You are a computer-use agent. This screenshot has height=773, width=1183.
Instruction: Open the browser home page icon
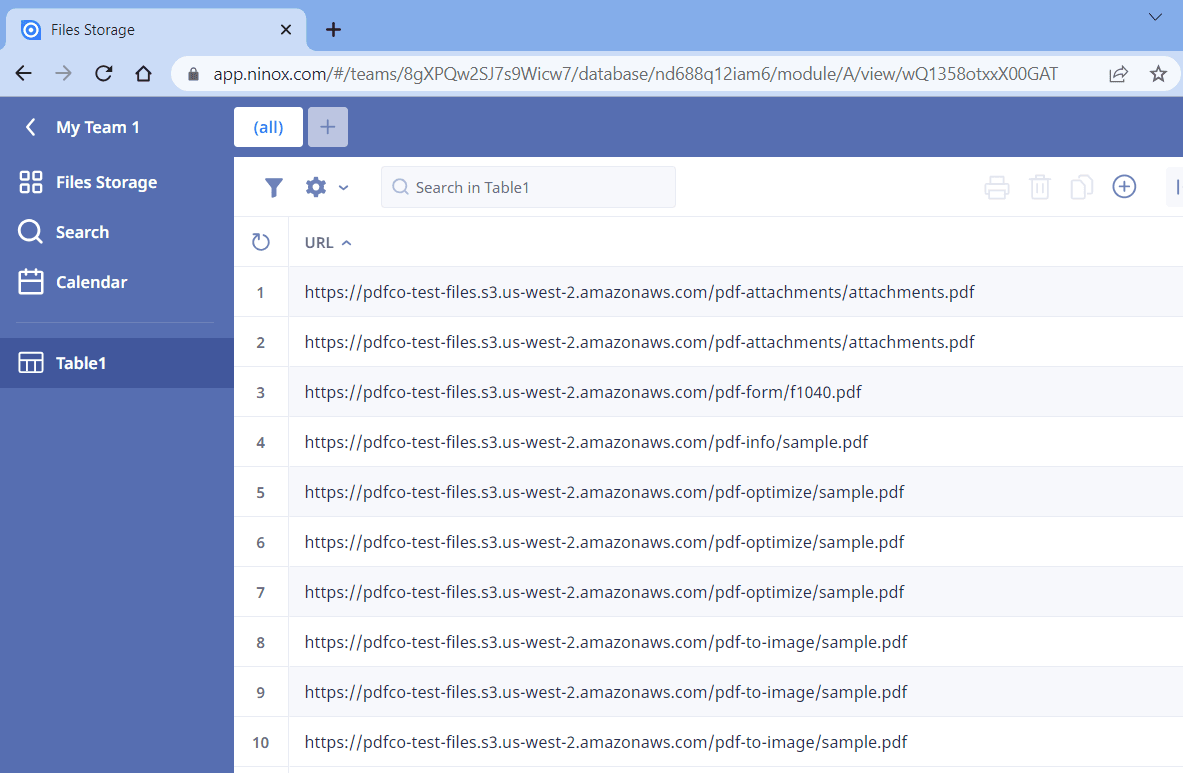coord(143,73)
